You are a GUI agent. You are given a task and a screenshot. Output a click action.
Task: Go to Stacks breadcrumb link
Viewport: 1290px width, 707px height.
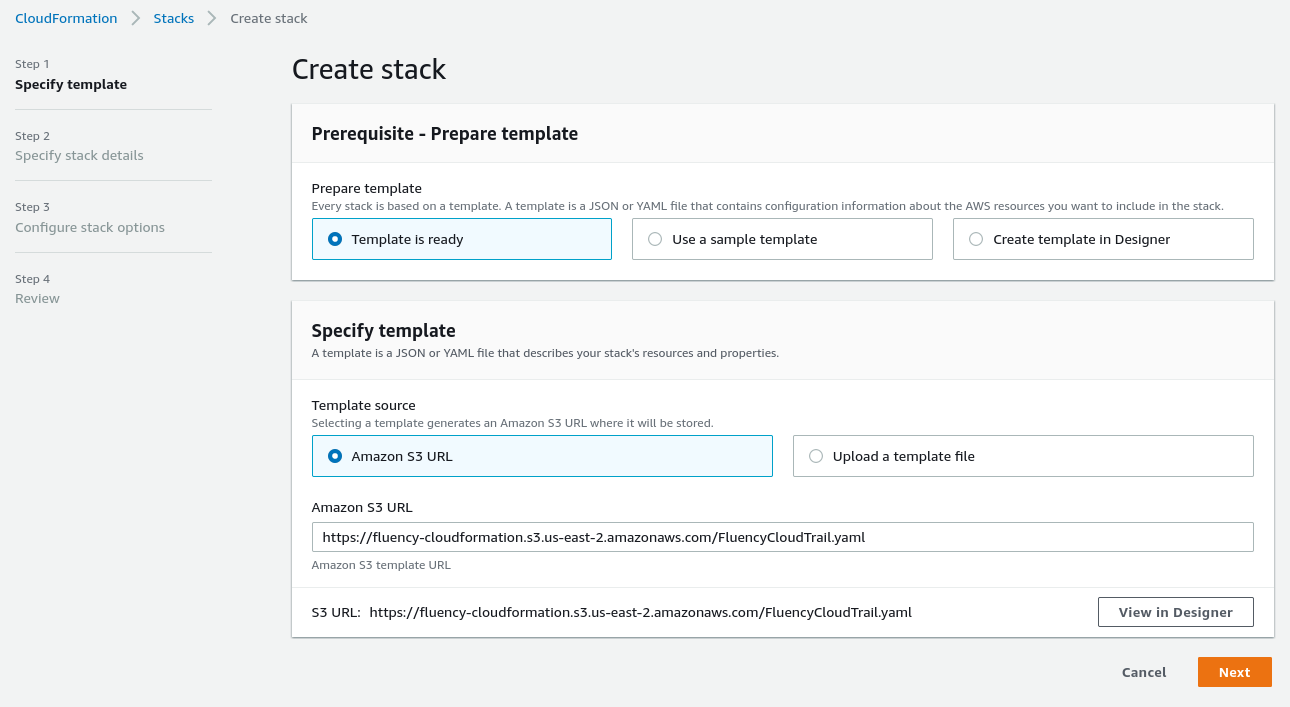click(174, 18)
